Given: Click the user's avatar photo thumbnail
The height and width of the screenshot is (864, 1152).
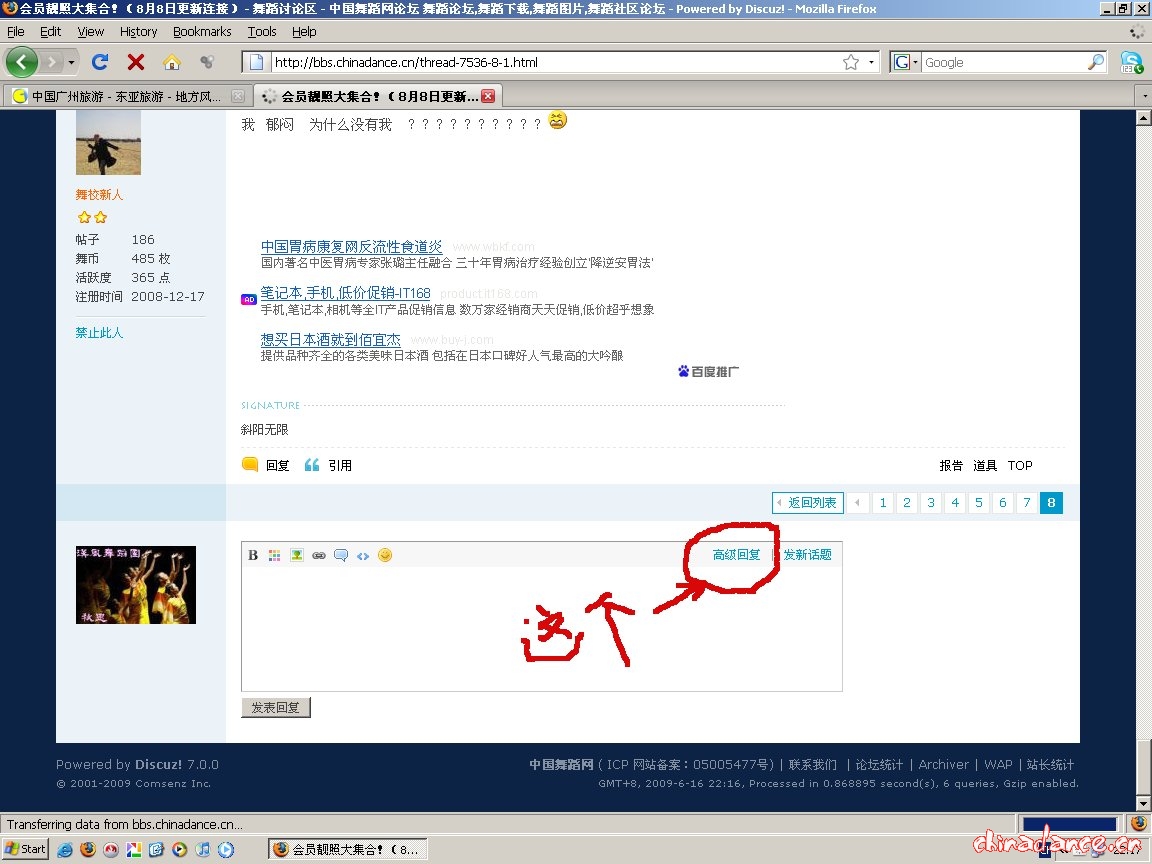Looking at the screenshot, I should tap(108, 142).
